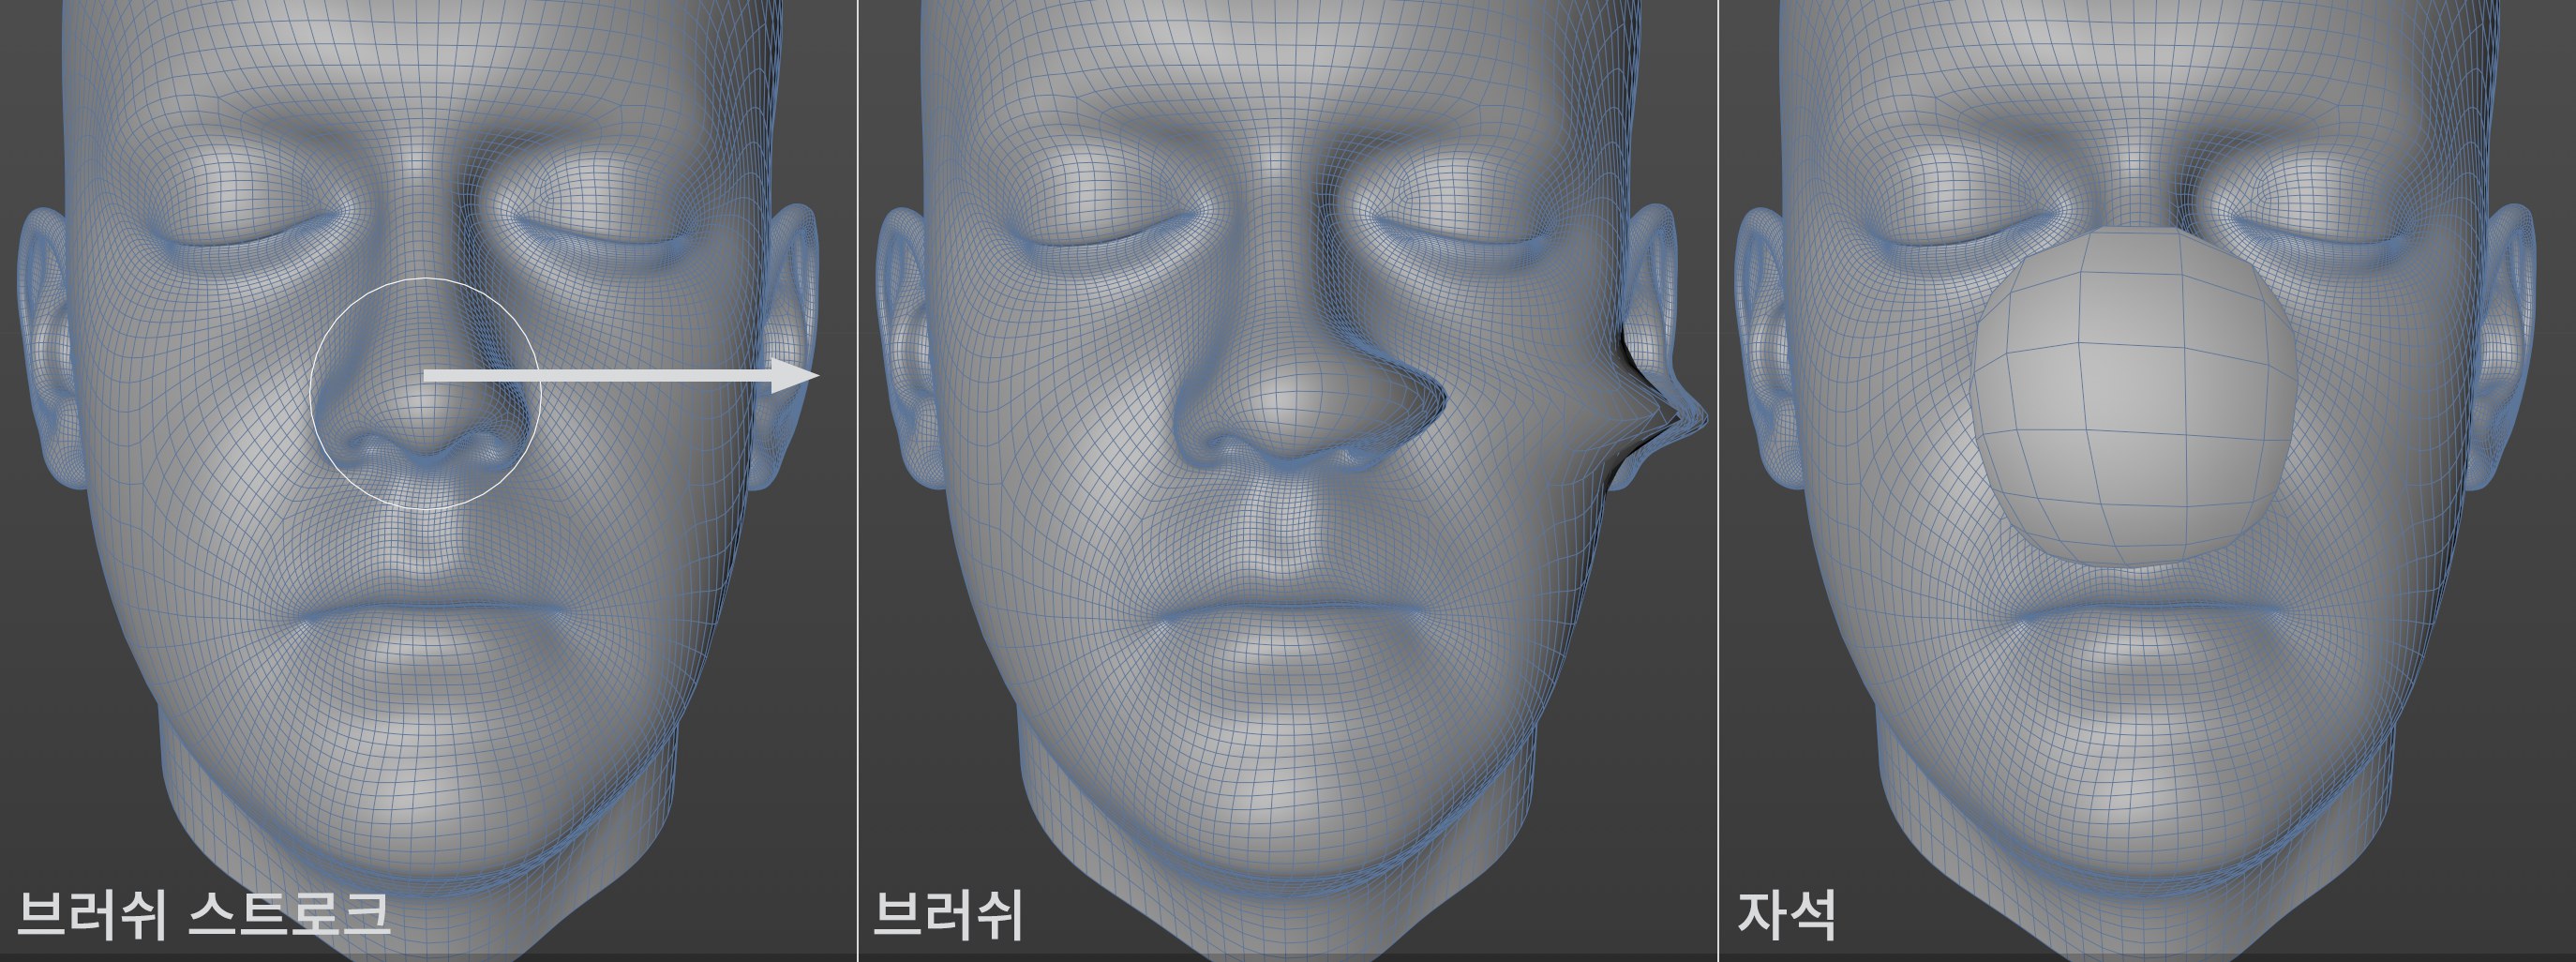Click the '자석' caption text
Viewport: 2576px width, 962px height.
[1787, 914]
